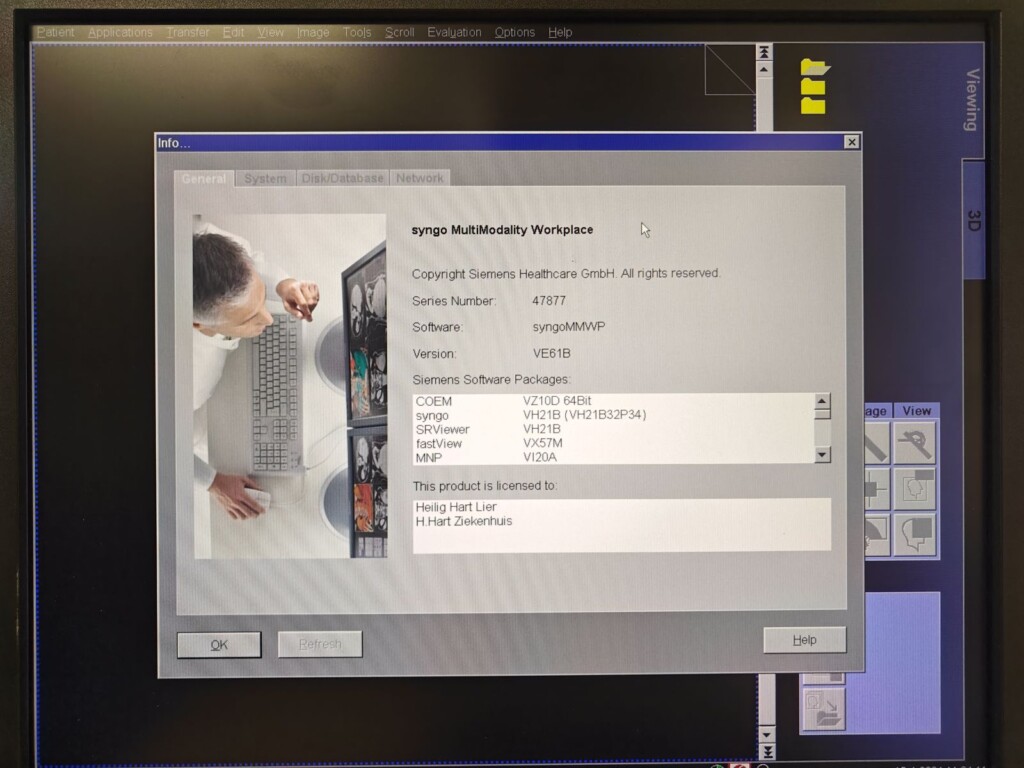Viewport: 1024px width, 768px height.
Task: Switch to the System tab
Action: [x=265, y=178]
